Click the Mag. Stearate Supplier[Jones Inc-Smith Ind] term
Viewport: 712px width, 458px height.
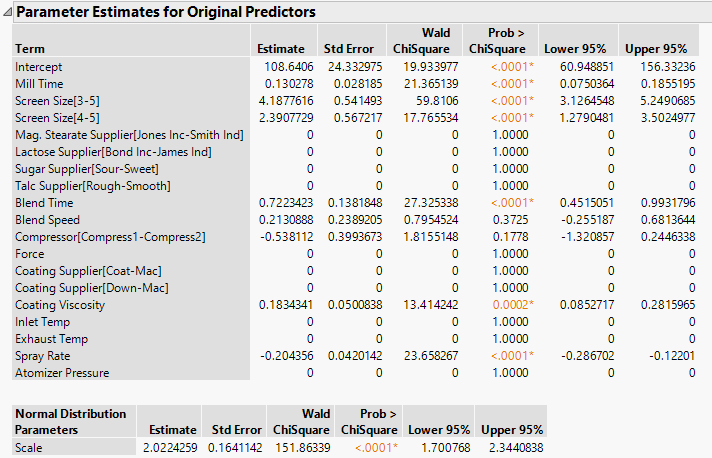pos(129,134)
